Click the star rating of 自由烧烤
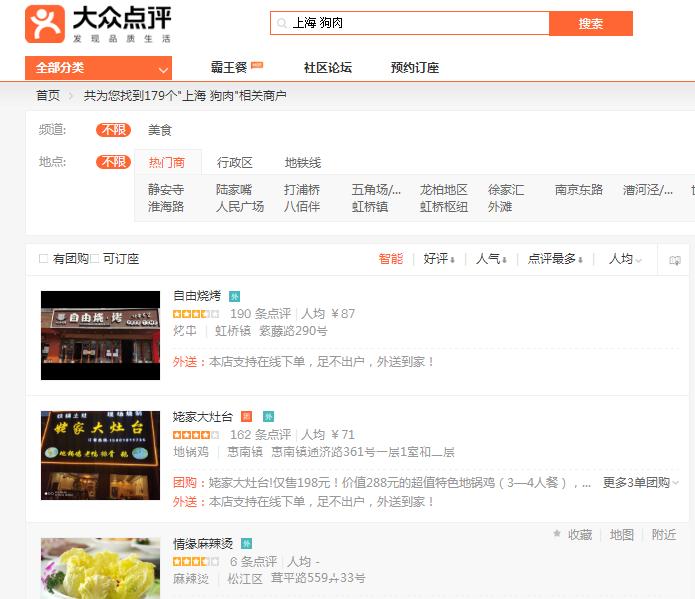The image size is (695, 599). pyautogui.click(x=196, y=314)
